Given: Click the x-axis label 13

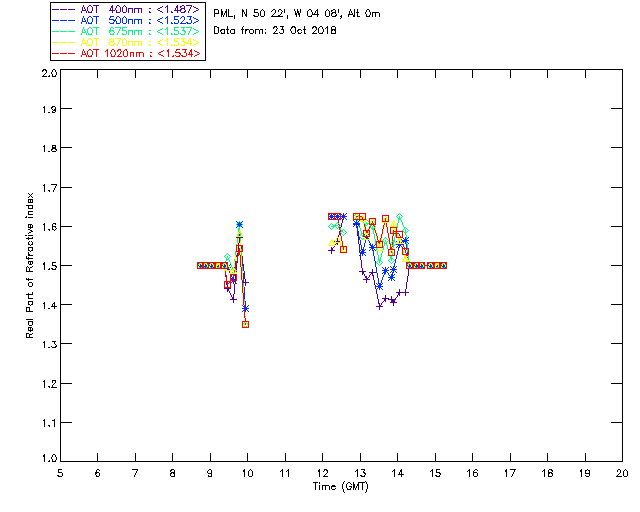Looking at the screenshot, I should pyautogui.click(x=360, y=473).
